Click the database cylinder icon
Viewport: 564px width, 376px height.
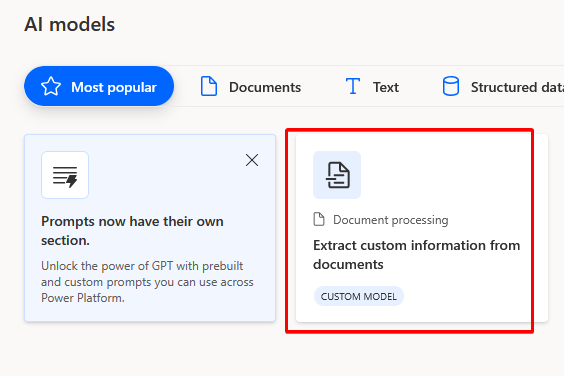click(451, 86)
